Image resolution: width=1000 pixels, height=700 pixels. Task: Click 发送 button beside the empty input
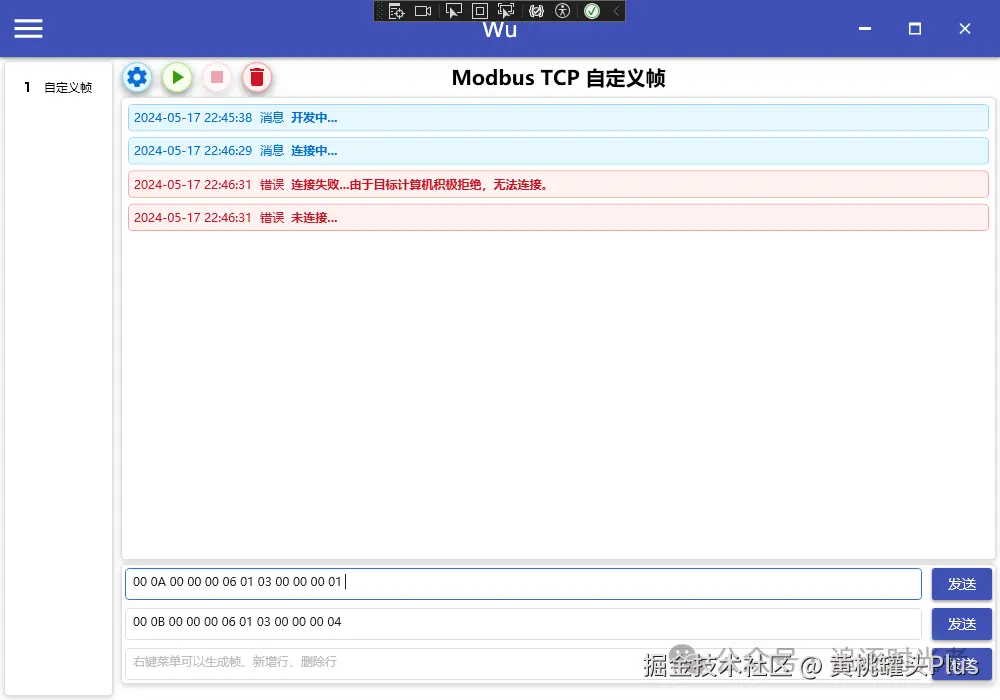(961, 664)
